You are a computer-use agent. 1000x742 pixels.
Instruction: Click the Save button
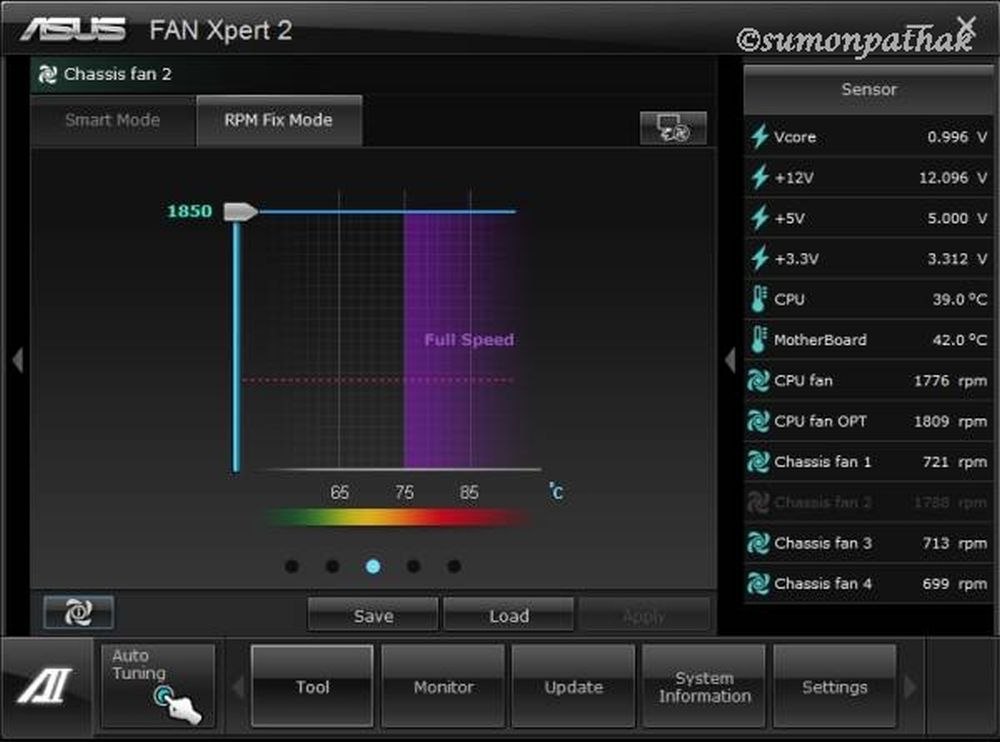click(373, 616)
